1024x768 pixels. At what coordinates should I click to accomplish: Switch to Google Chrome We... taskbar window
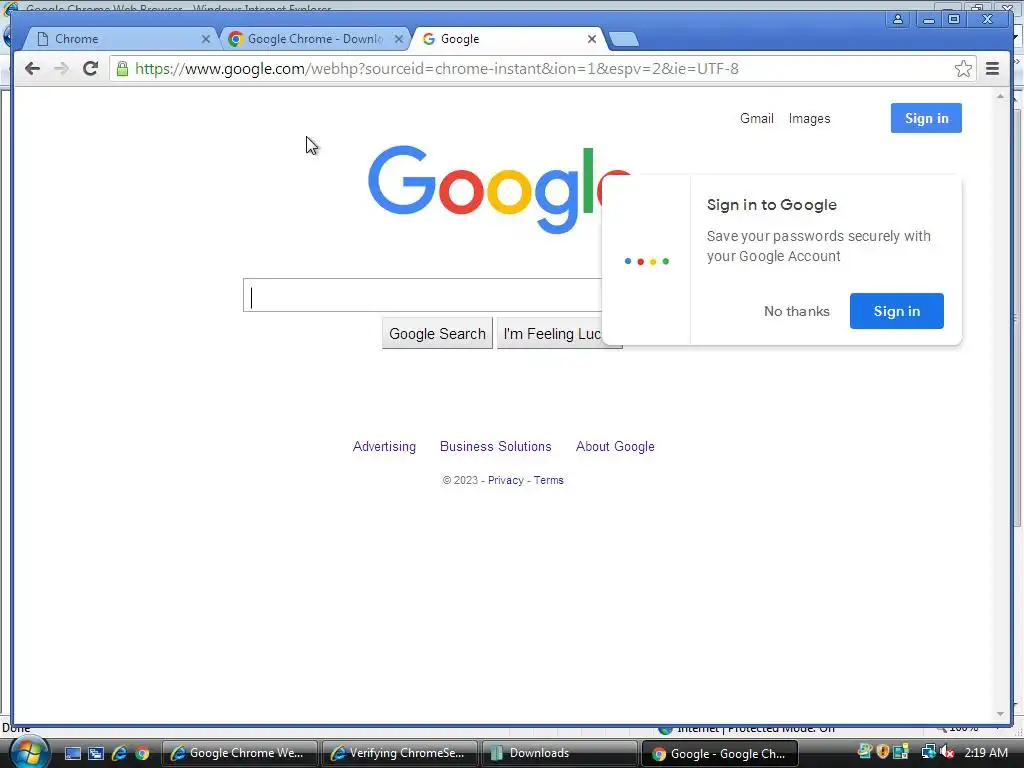point(240,753)
